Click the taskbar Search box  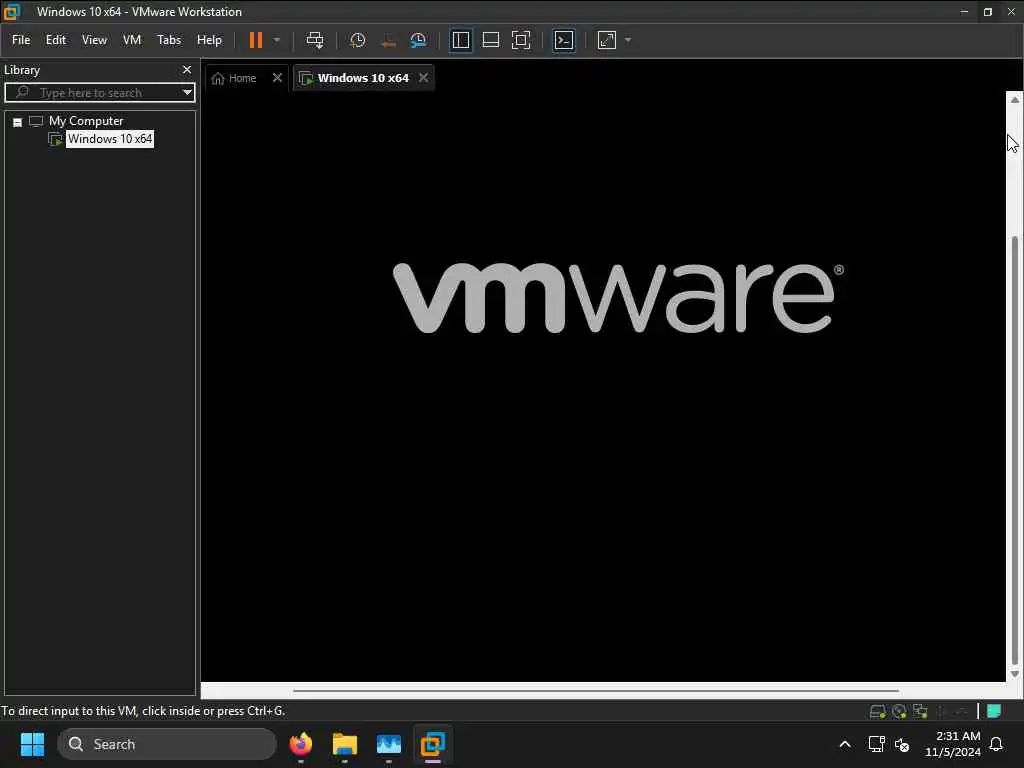pyautogui.click(x=167, y=744)
